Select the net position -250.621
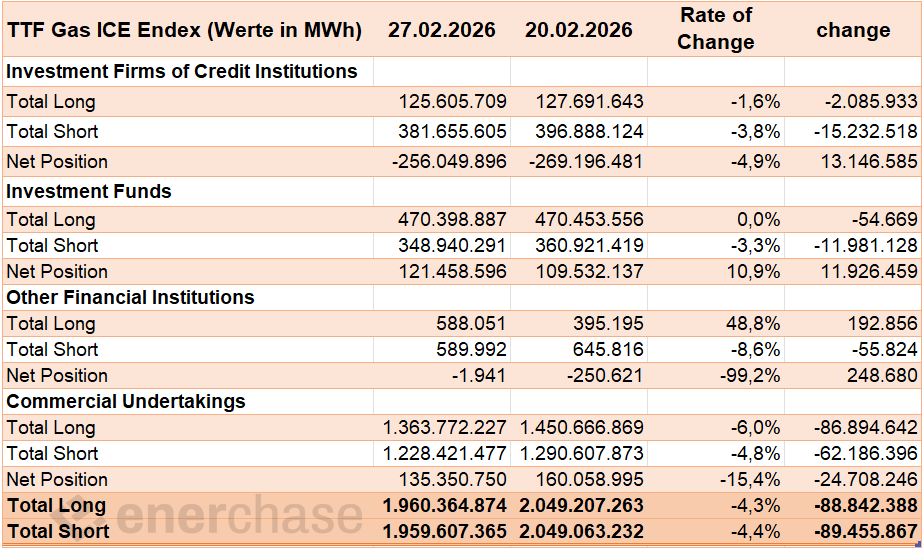This screenshot has height=548, width=922. click(605, 375)
